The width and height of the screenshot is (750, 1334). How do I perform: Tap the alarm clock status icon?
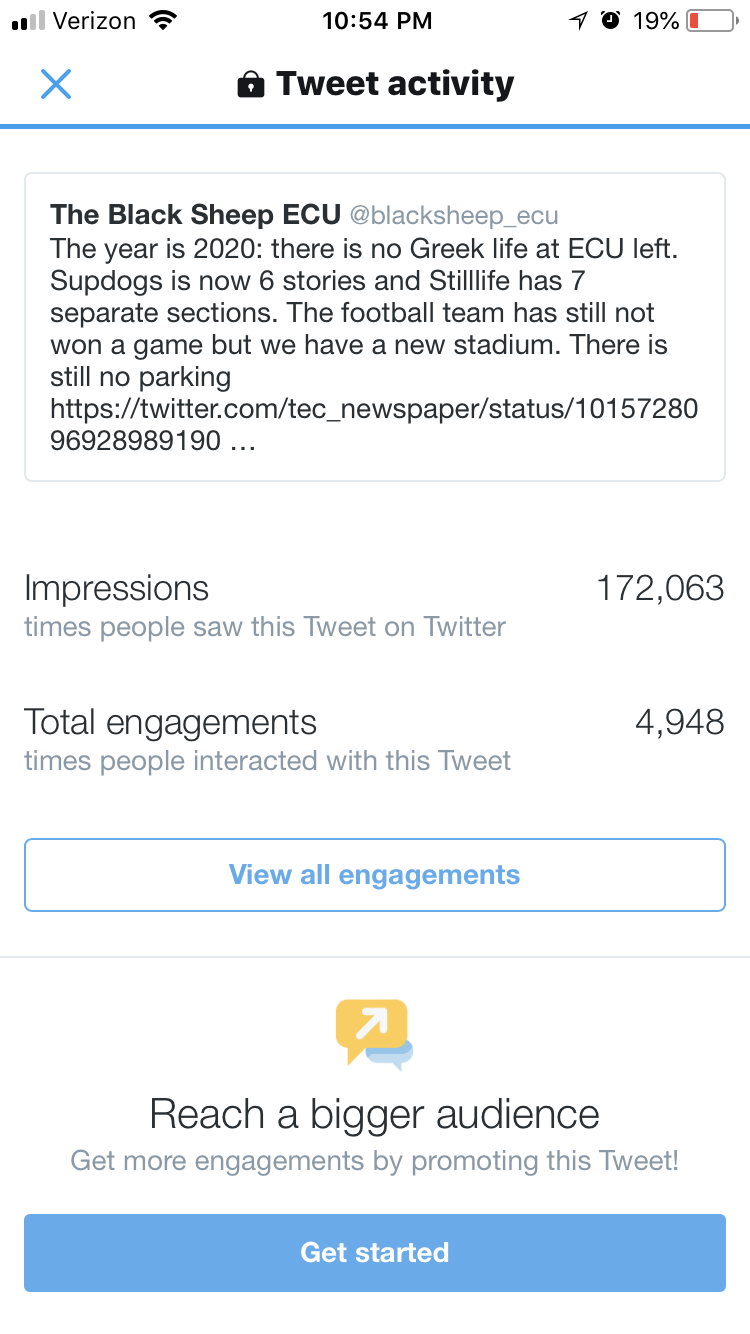click(x=610, y=21)
